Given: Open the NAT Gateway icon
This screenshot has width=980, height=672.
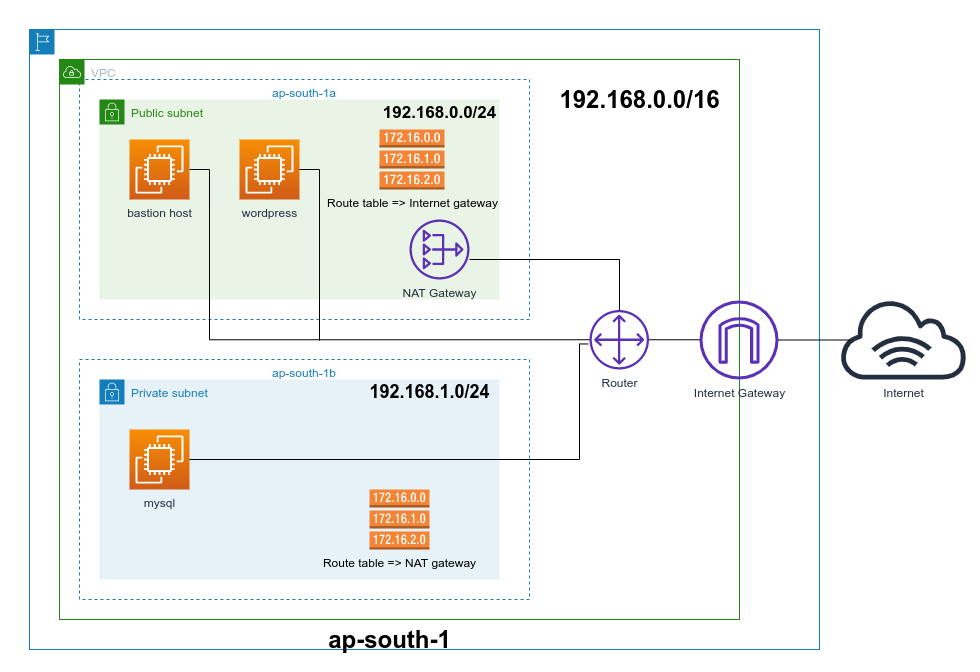Looking at the screenshot, I should point(438,249).
